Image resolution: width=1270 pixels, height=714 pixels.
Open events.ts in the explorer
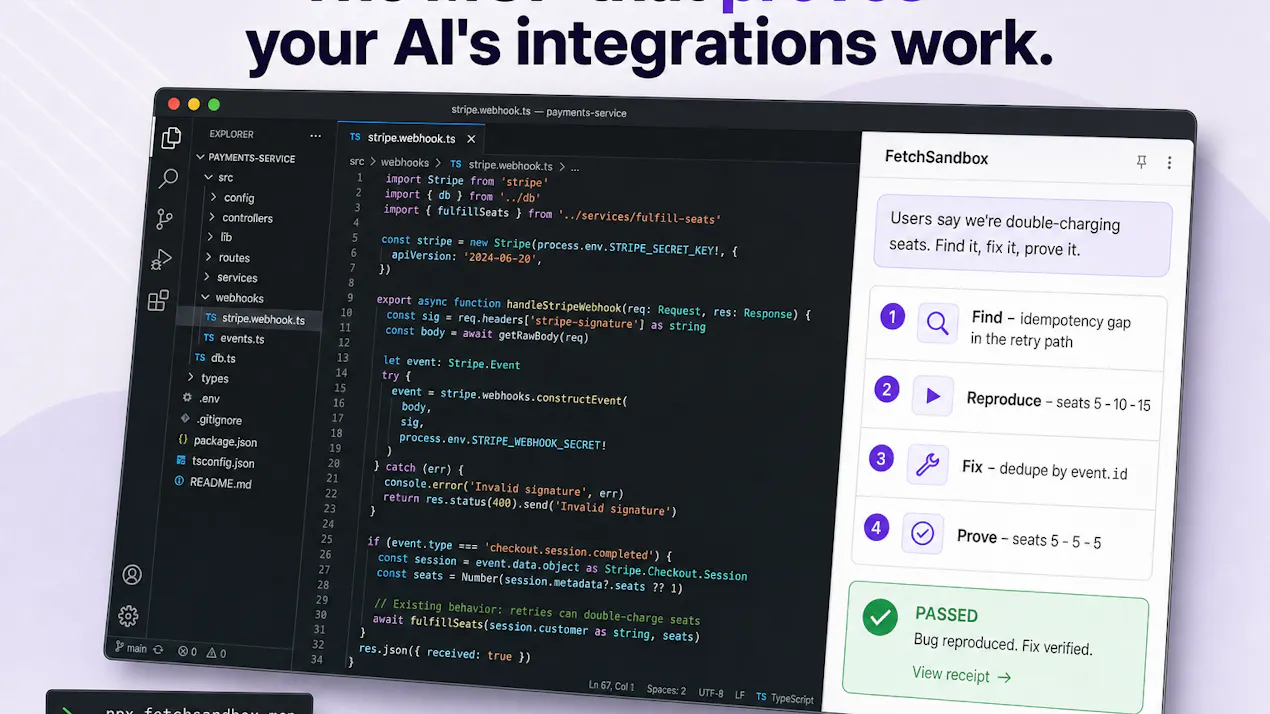click(234, 338)
